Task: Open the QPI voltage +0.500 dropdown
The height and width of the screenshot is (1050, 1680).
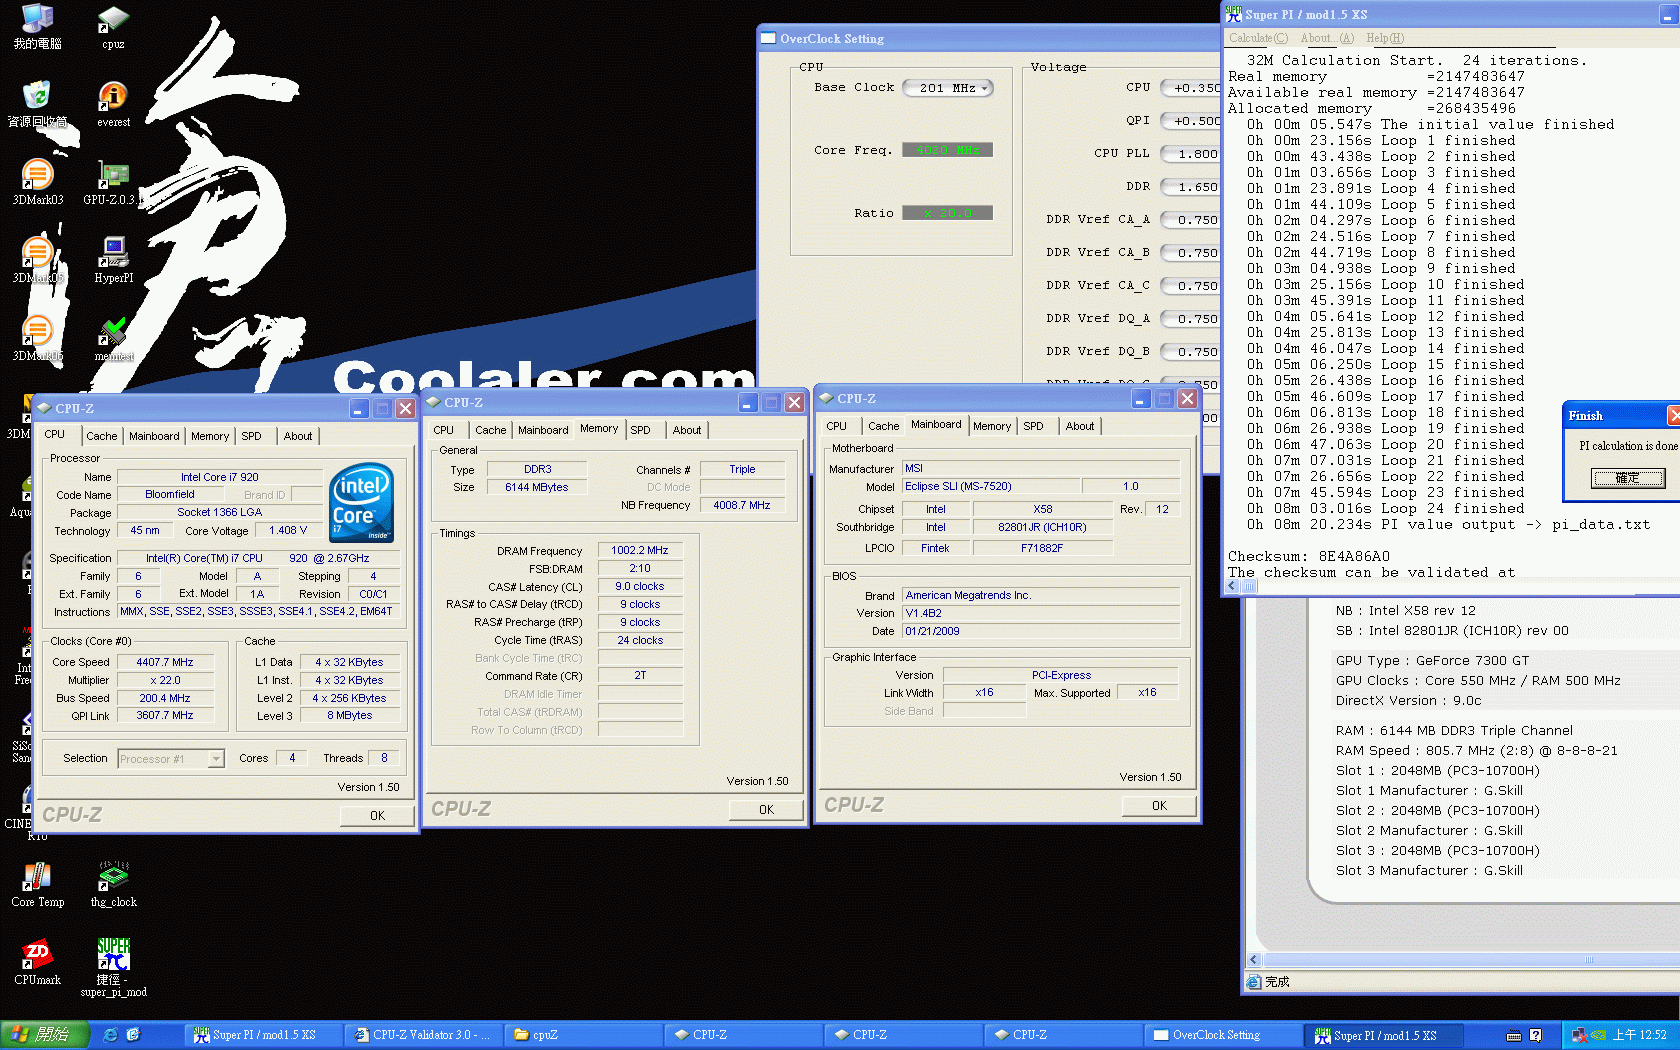Action: point(1190,121)
